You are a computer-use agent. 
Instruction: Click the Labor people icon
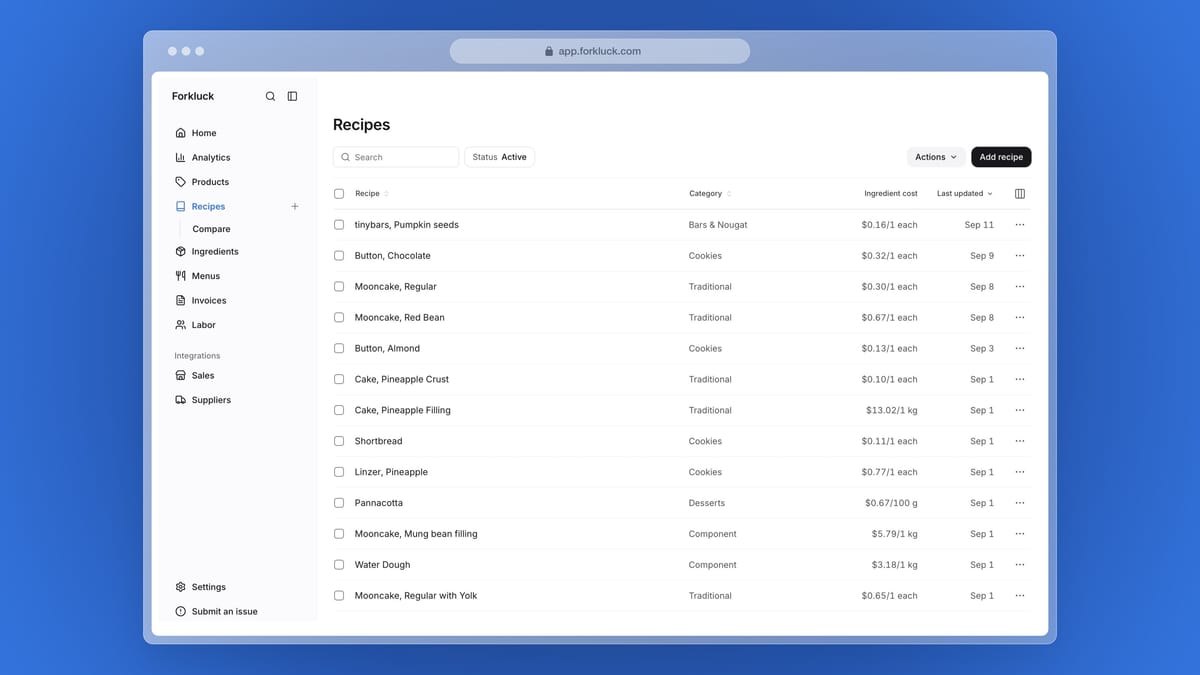coord(180,325)
